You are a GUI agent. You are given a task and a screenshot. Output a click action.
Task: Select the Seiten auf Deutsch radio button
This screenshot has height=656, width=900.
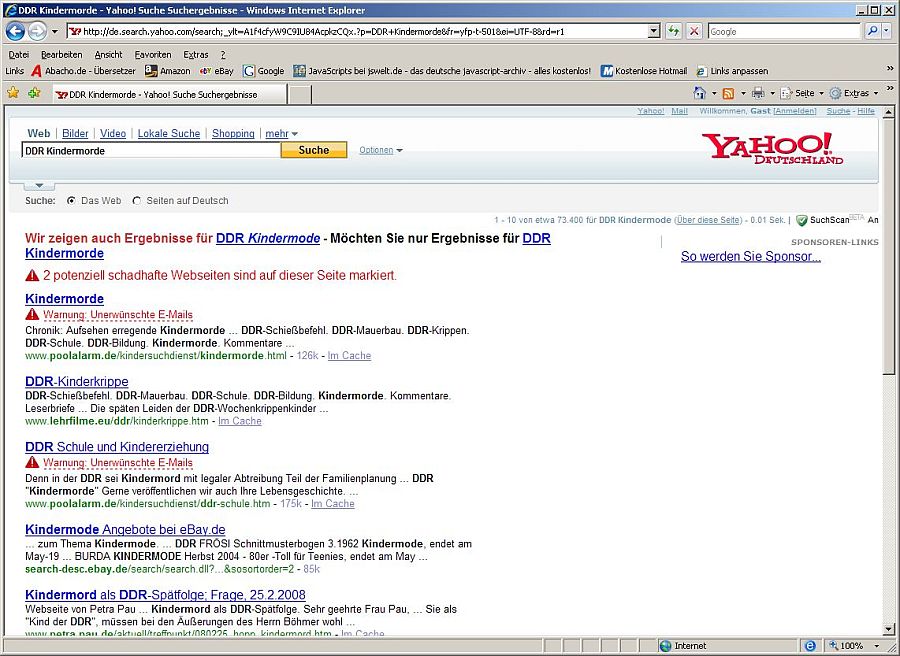coord(137,201)
